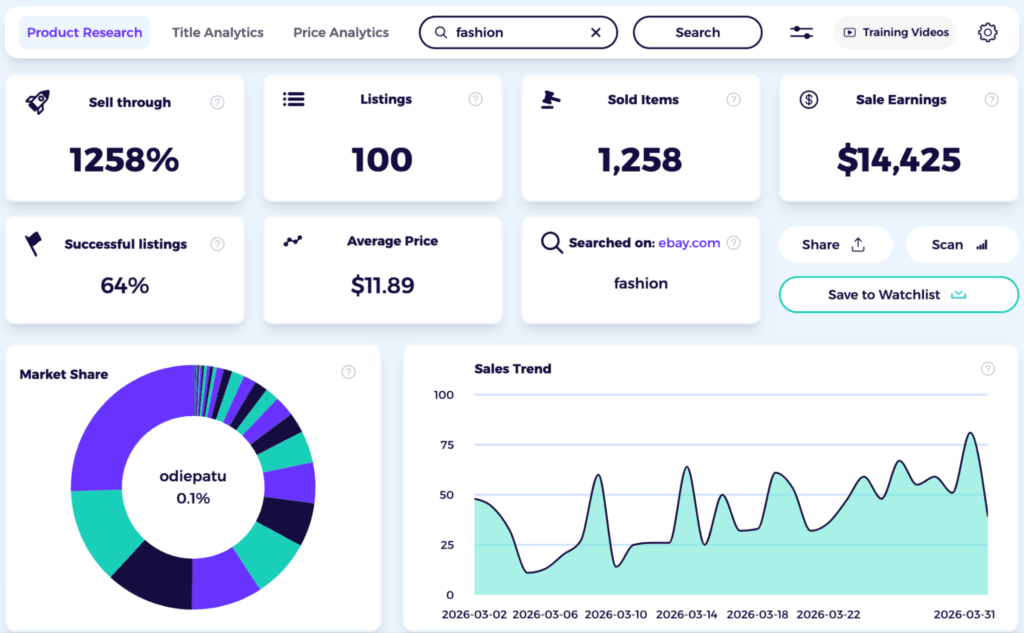Open the filter sliders icon beside the Search button
Image resolution: width=1024 pixels, height=633 pixels.
click(x=800, y=32)
